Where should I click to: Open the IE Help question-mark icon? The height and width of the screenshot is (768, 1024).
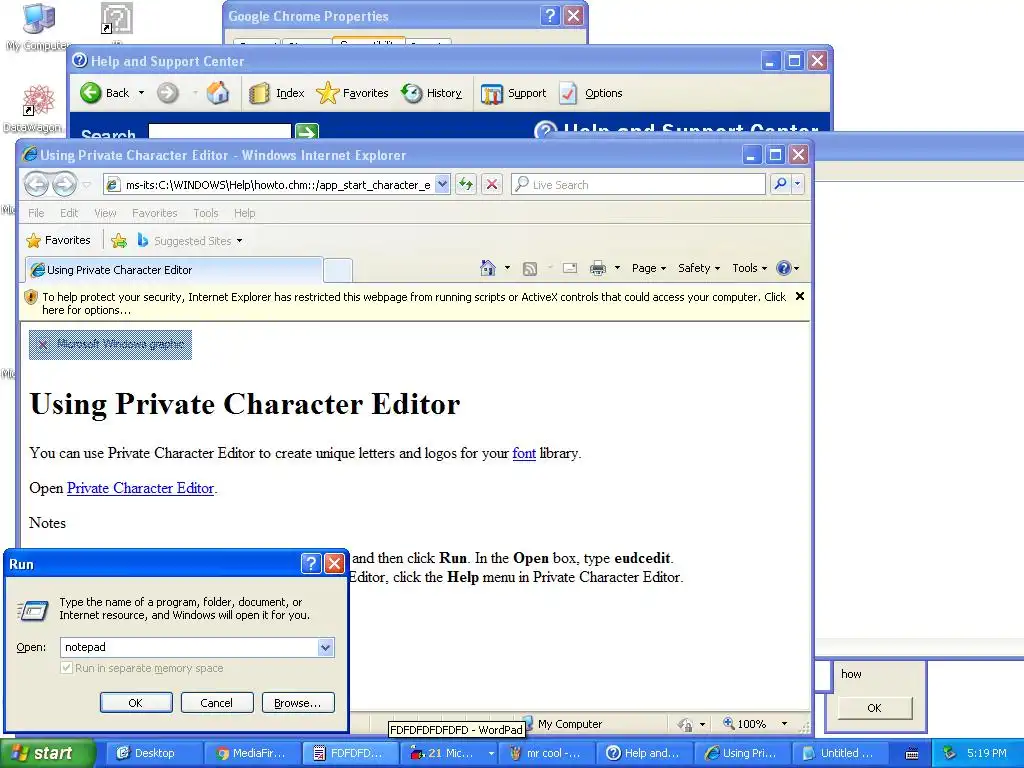(784, 268)
